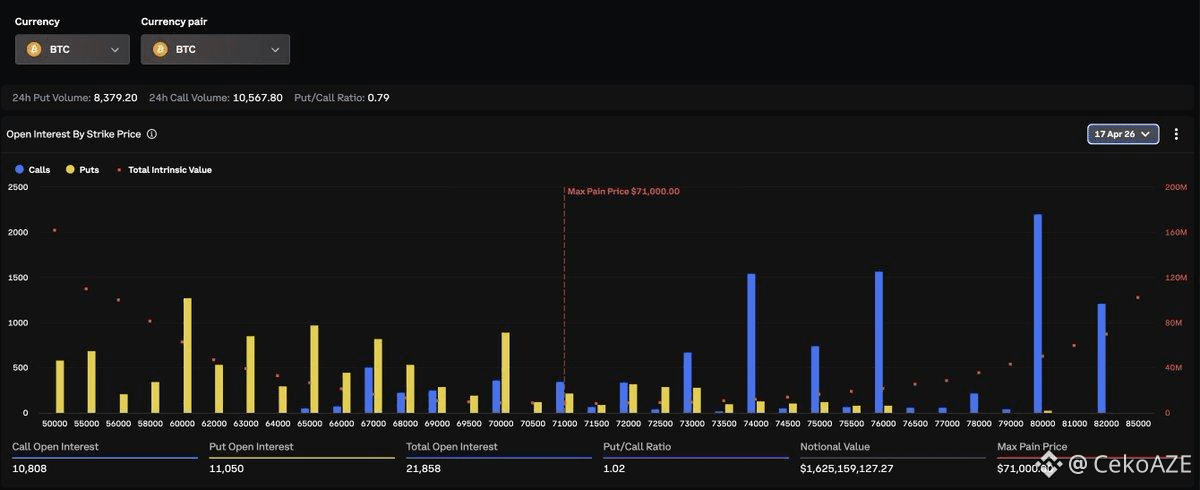The height and width of the screenshot is (490, 1200).
Task: Open the Currency BTC dropdown
Action: [x=72, y=49]
